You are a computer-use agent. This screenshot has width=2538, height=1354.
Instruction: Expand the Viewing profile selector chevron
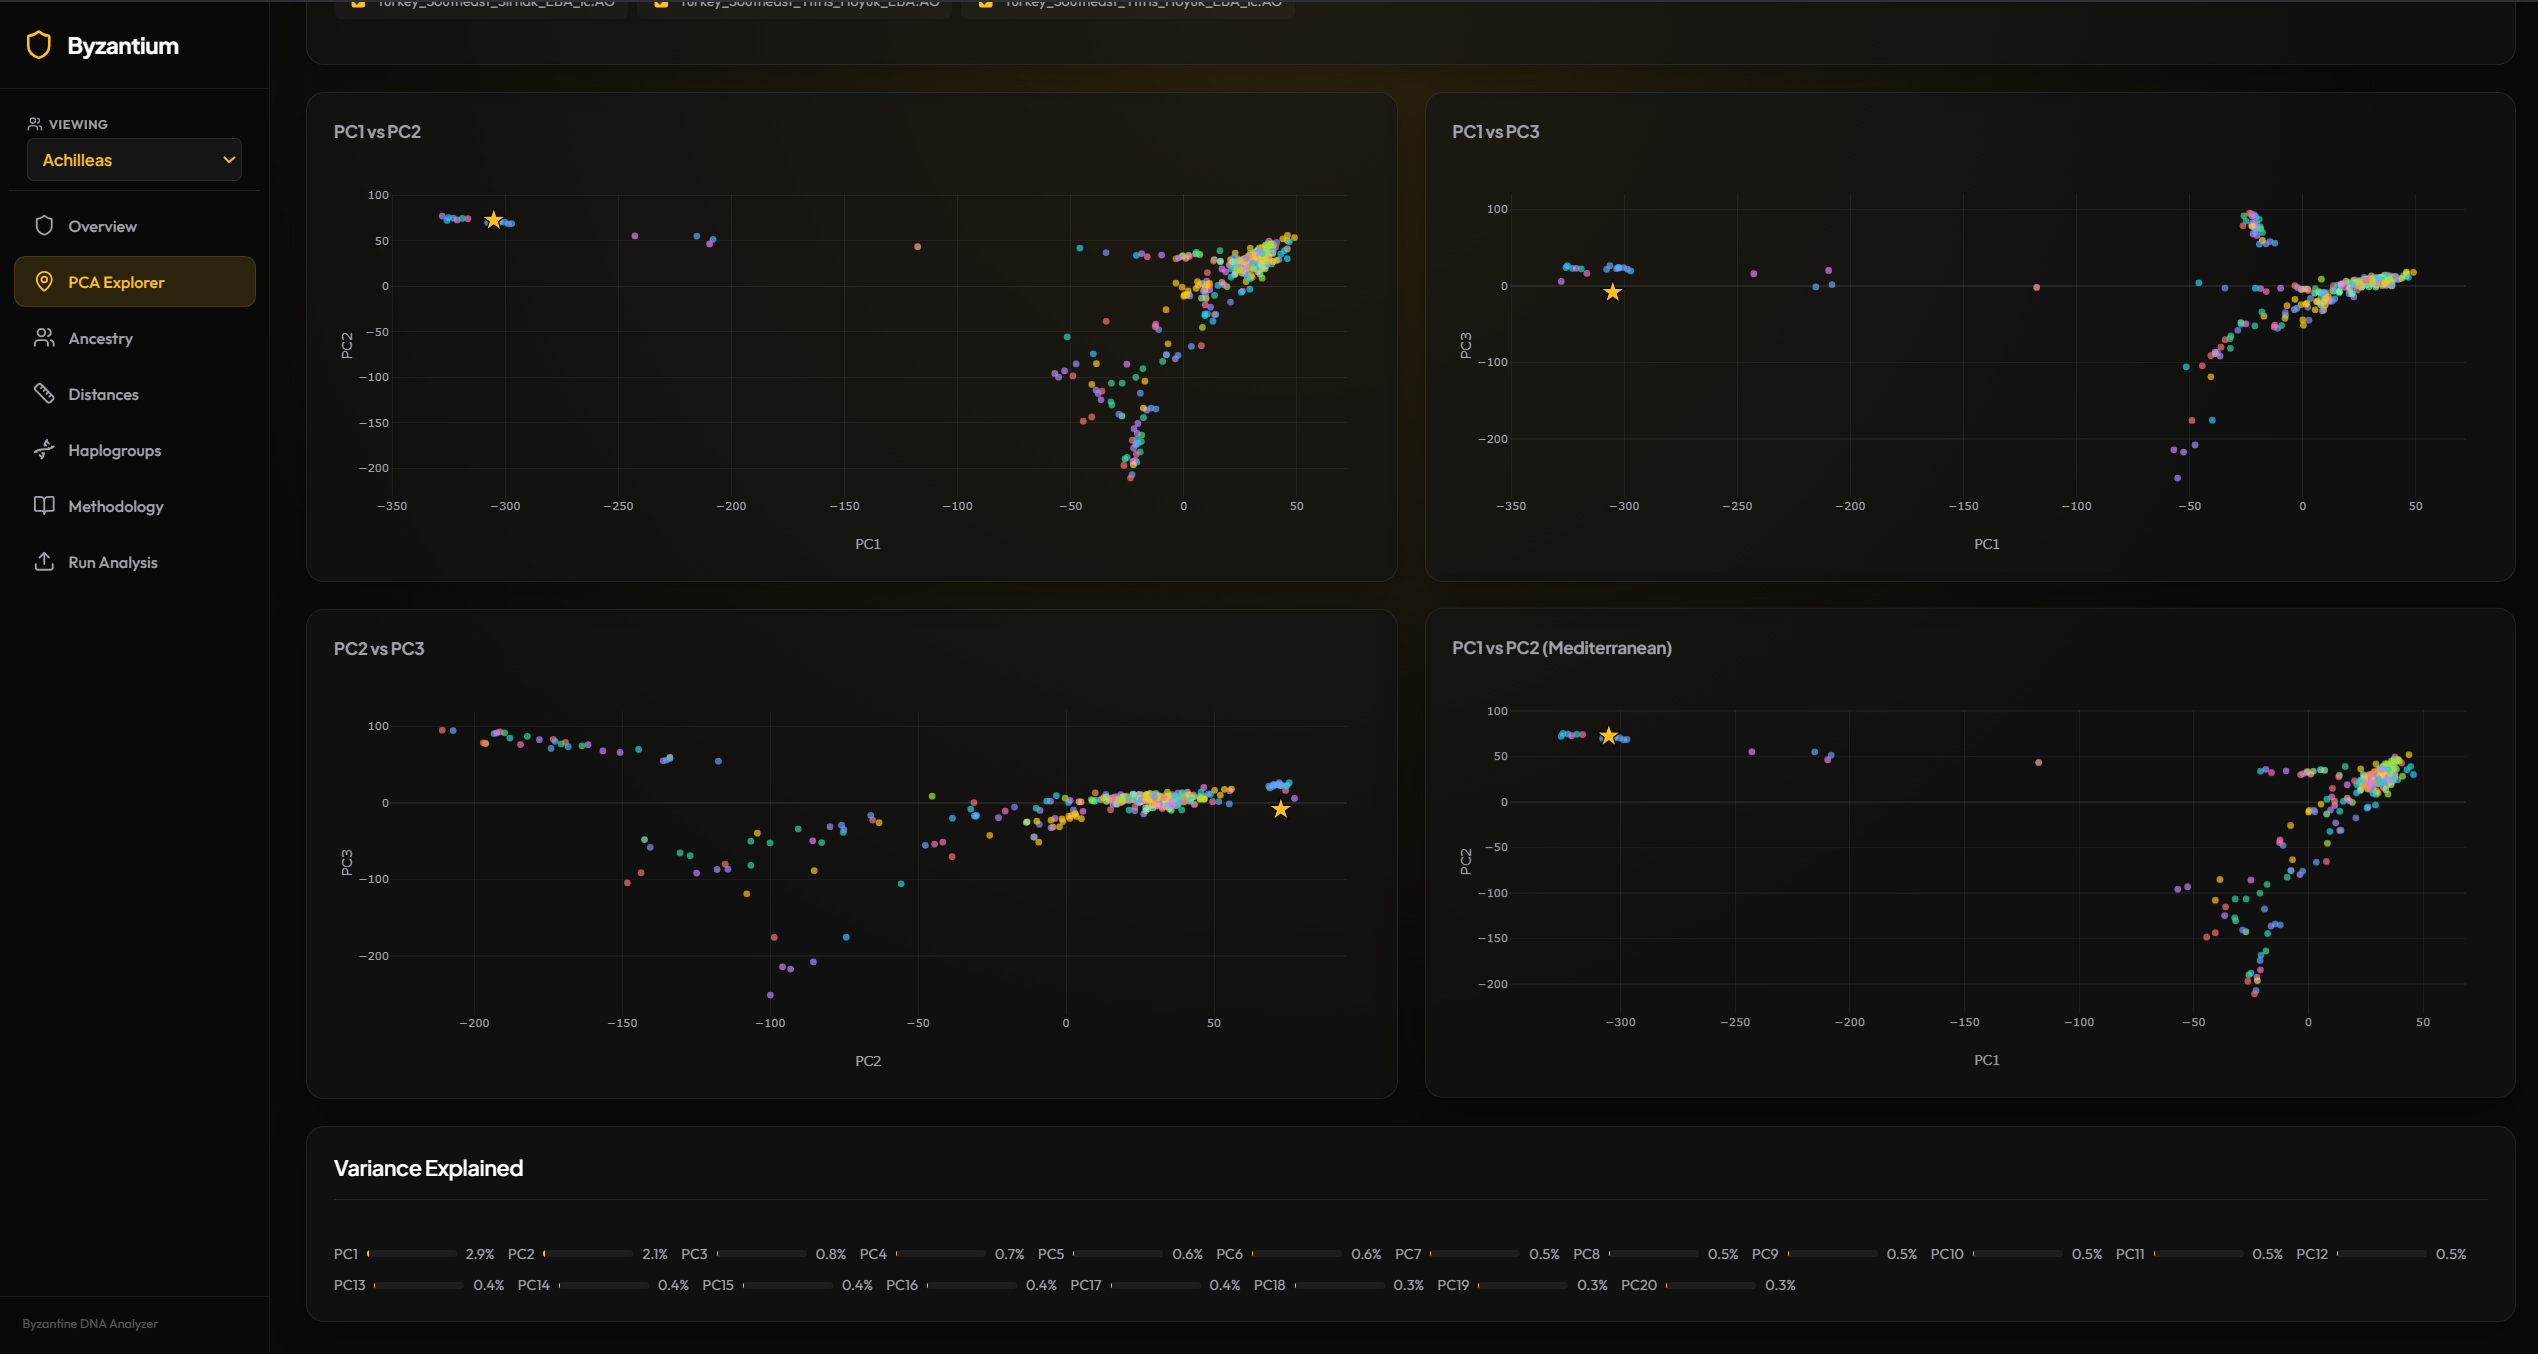[x=228, y=159]
